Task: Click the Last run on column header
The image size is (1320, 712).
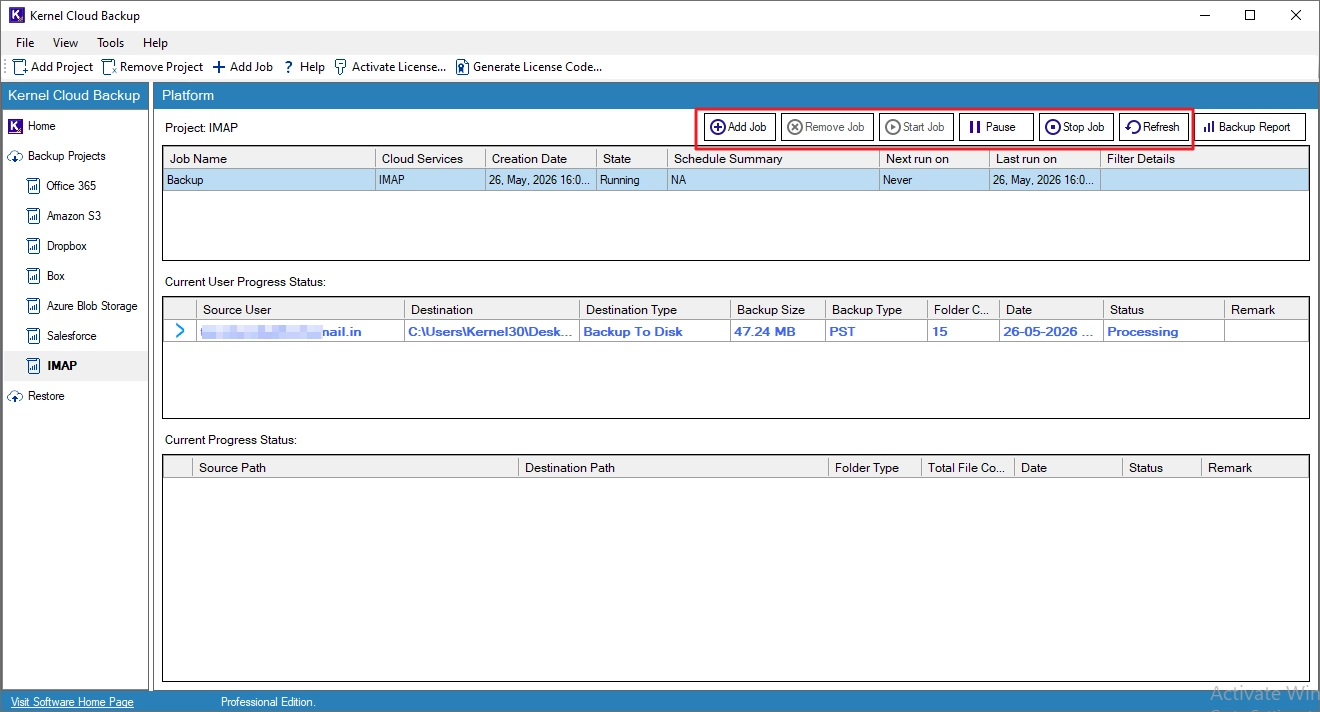Action: [1044, 158]
